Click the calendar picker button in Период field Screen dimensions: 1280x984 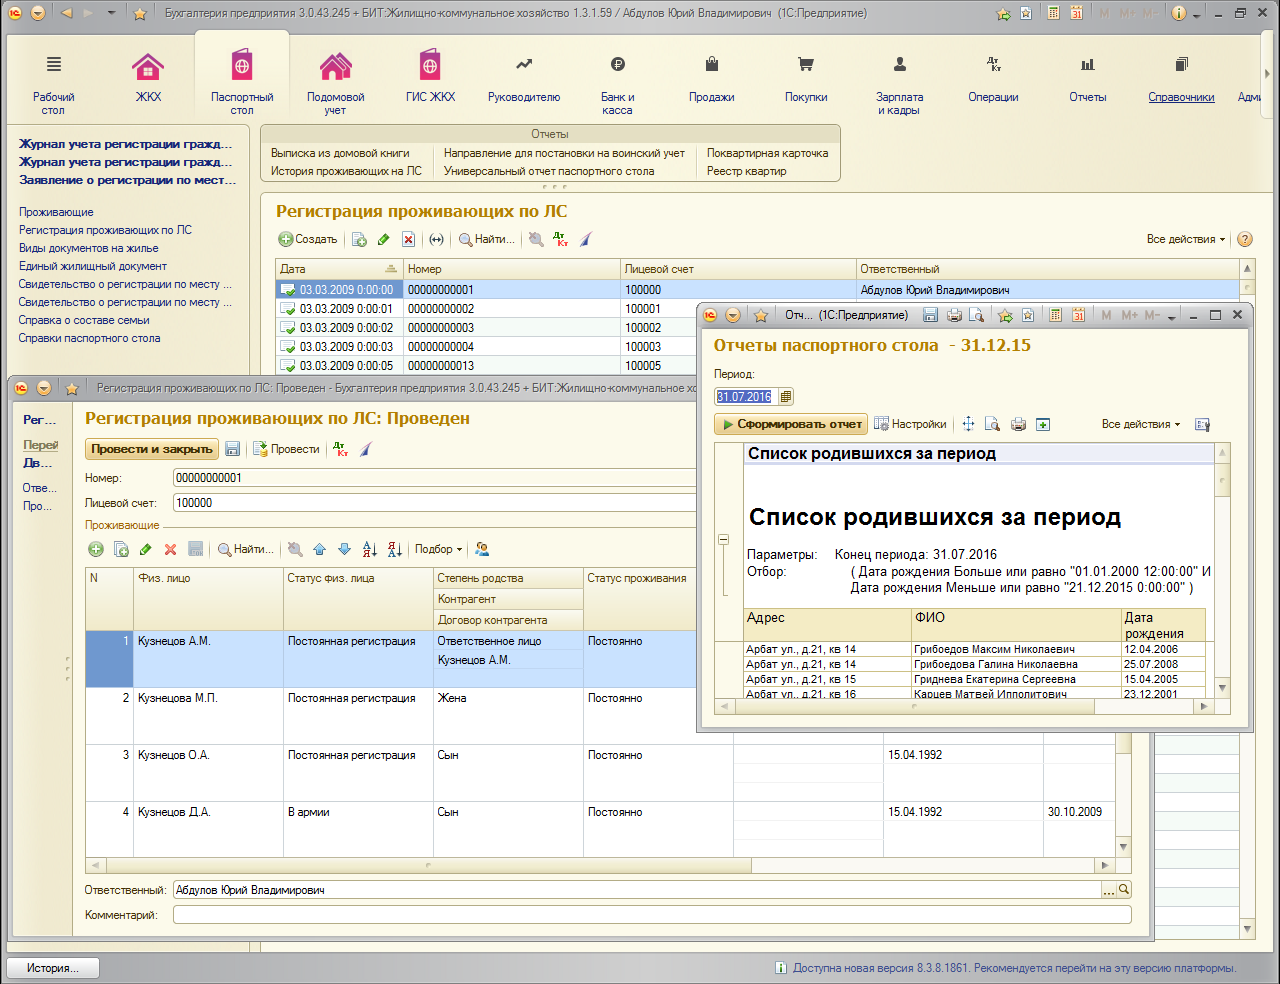(x=785, y=397)
